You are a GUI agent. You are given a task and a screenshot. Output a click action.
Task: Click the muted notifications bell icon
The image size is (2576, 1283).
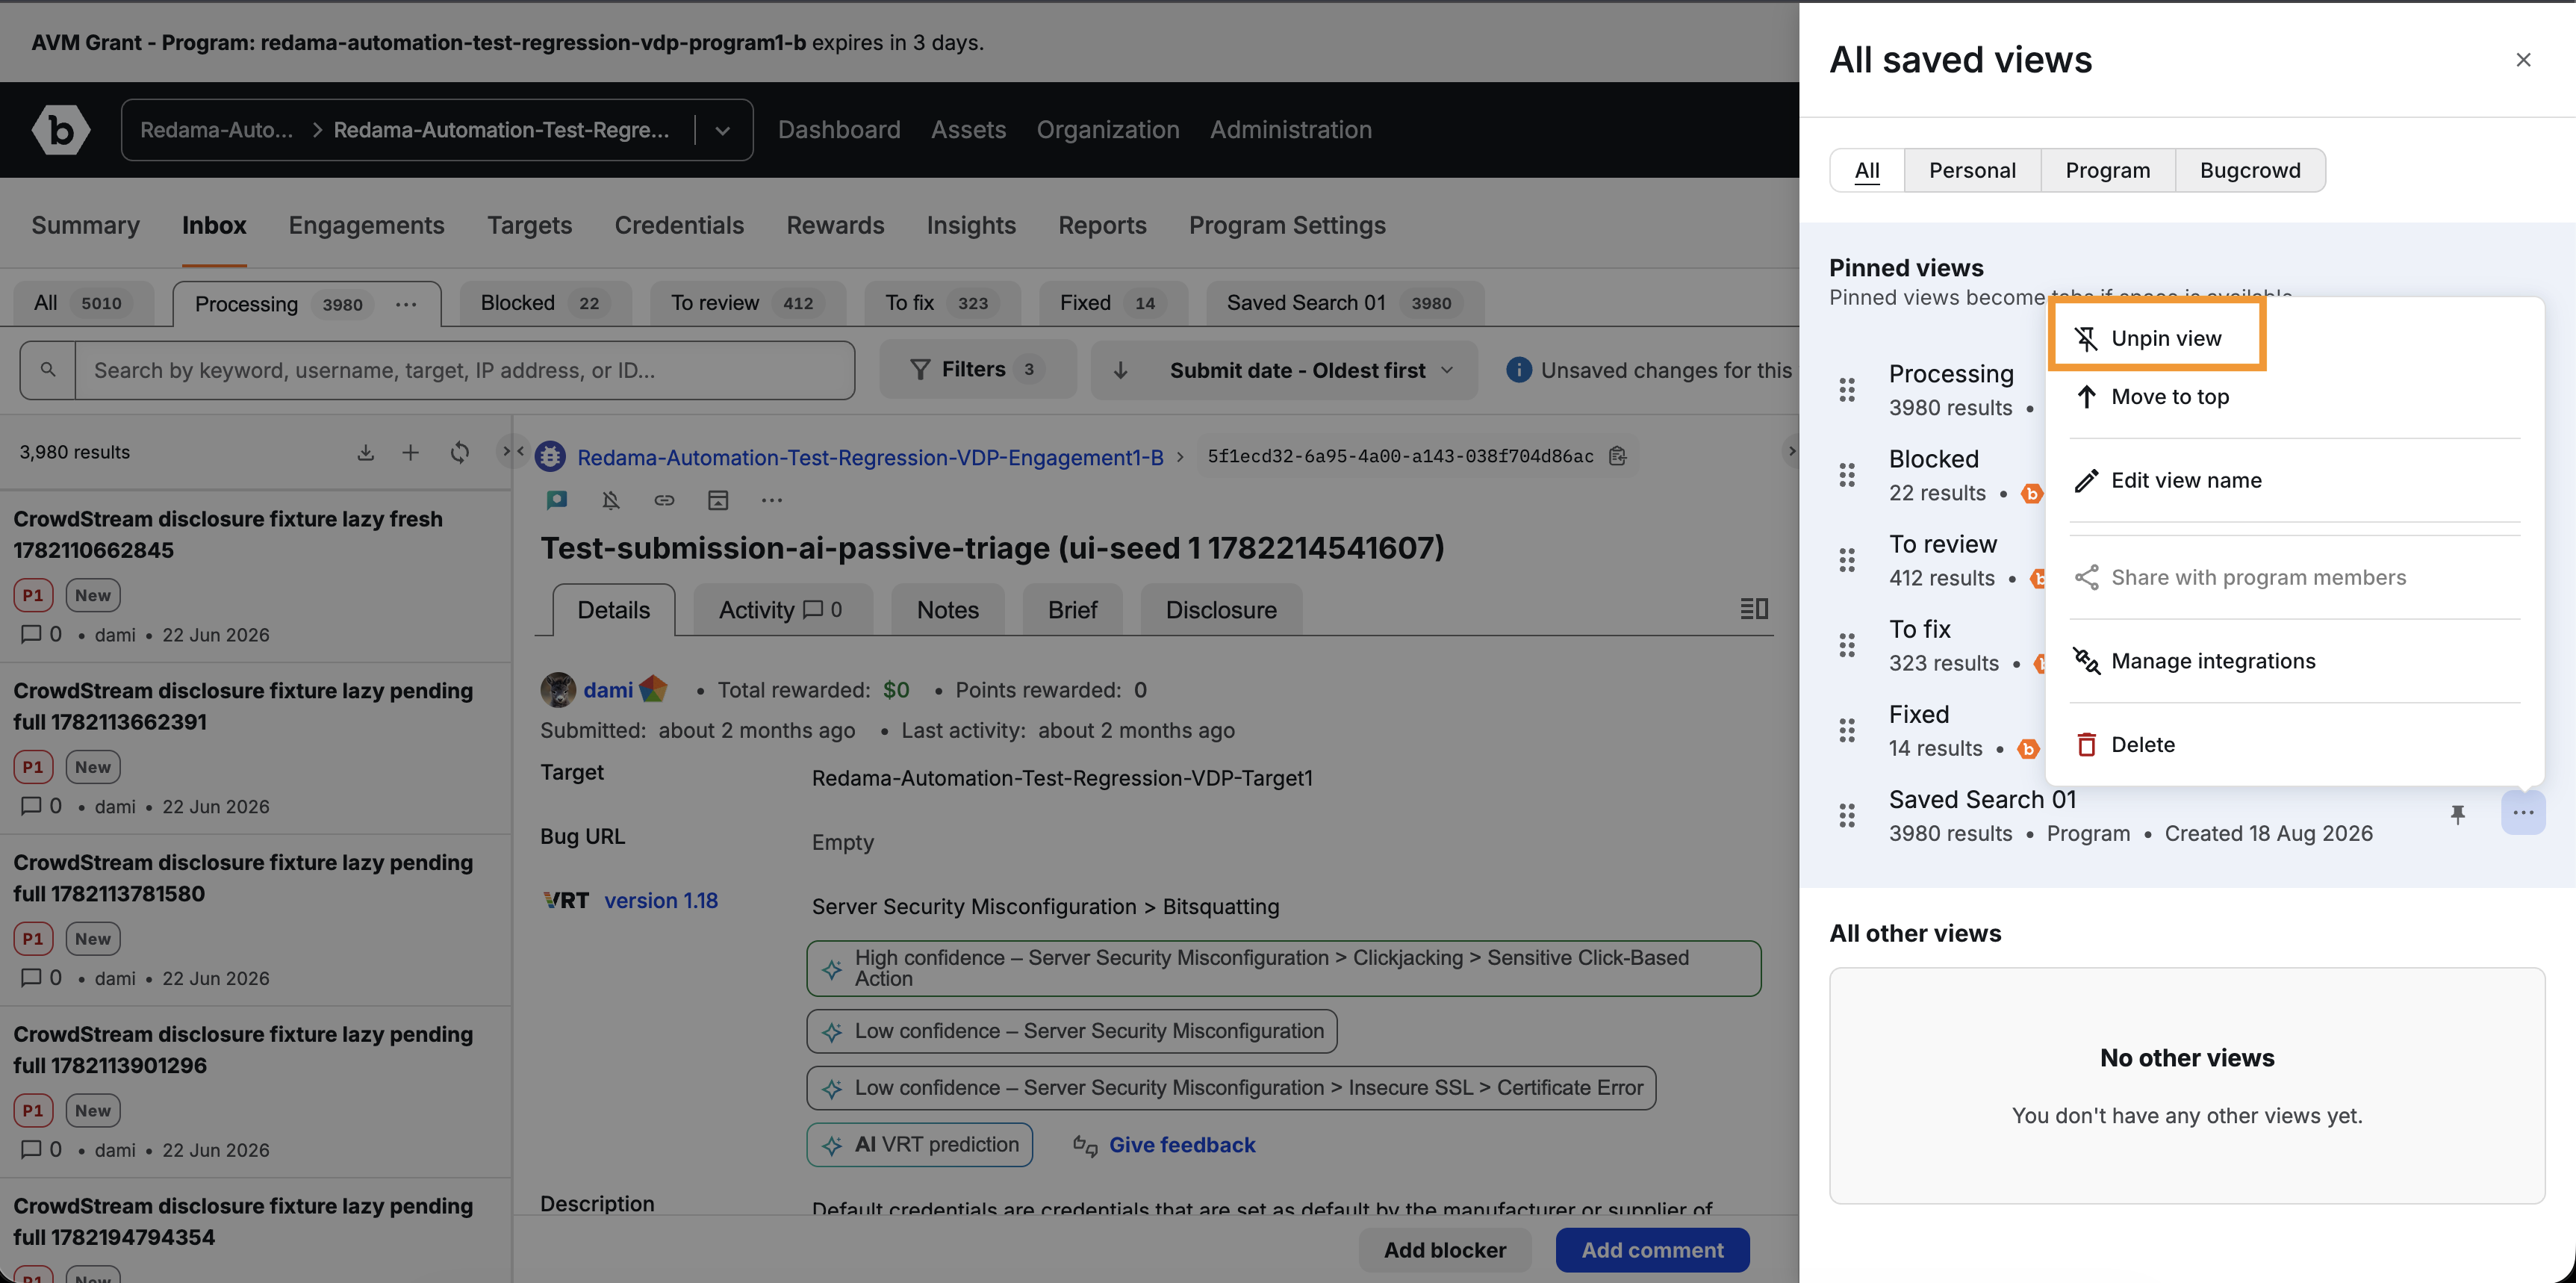(611, 500)
